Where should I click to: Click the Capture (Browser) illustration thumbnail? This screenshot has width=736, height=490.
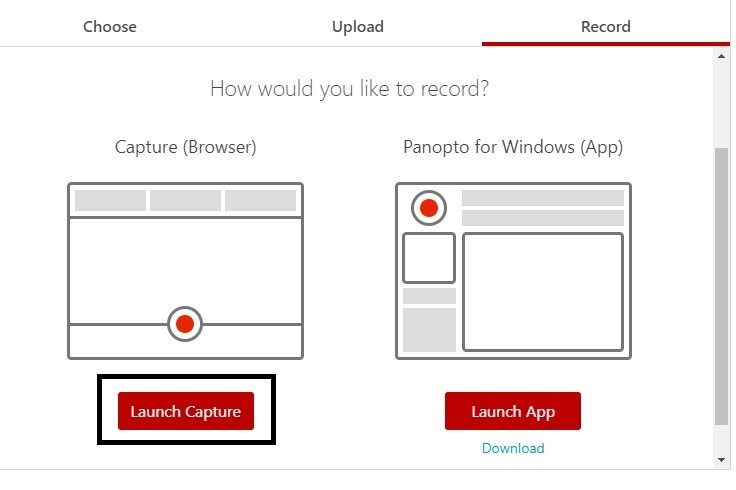click(185, 271)
